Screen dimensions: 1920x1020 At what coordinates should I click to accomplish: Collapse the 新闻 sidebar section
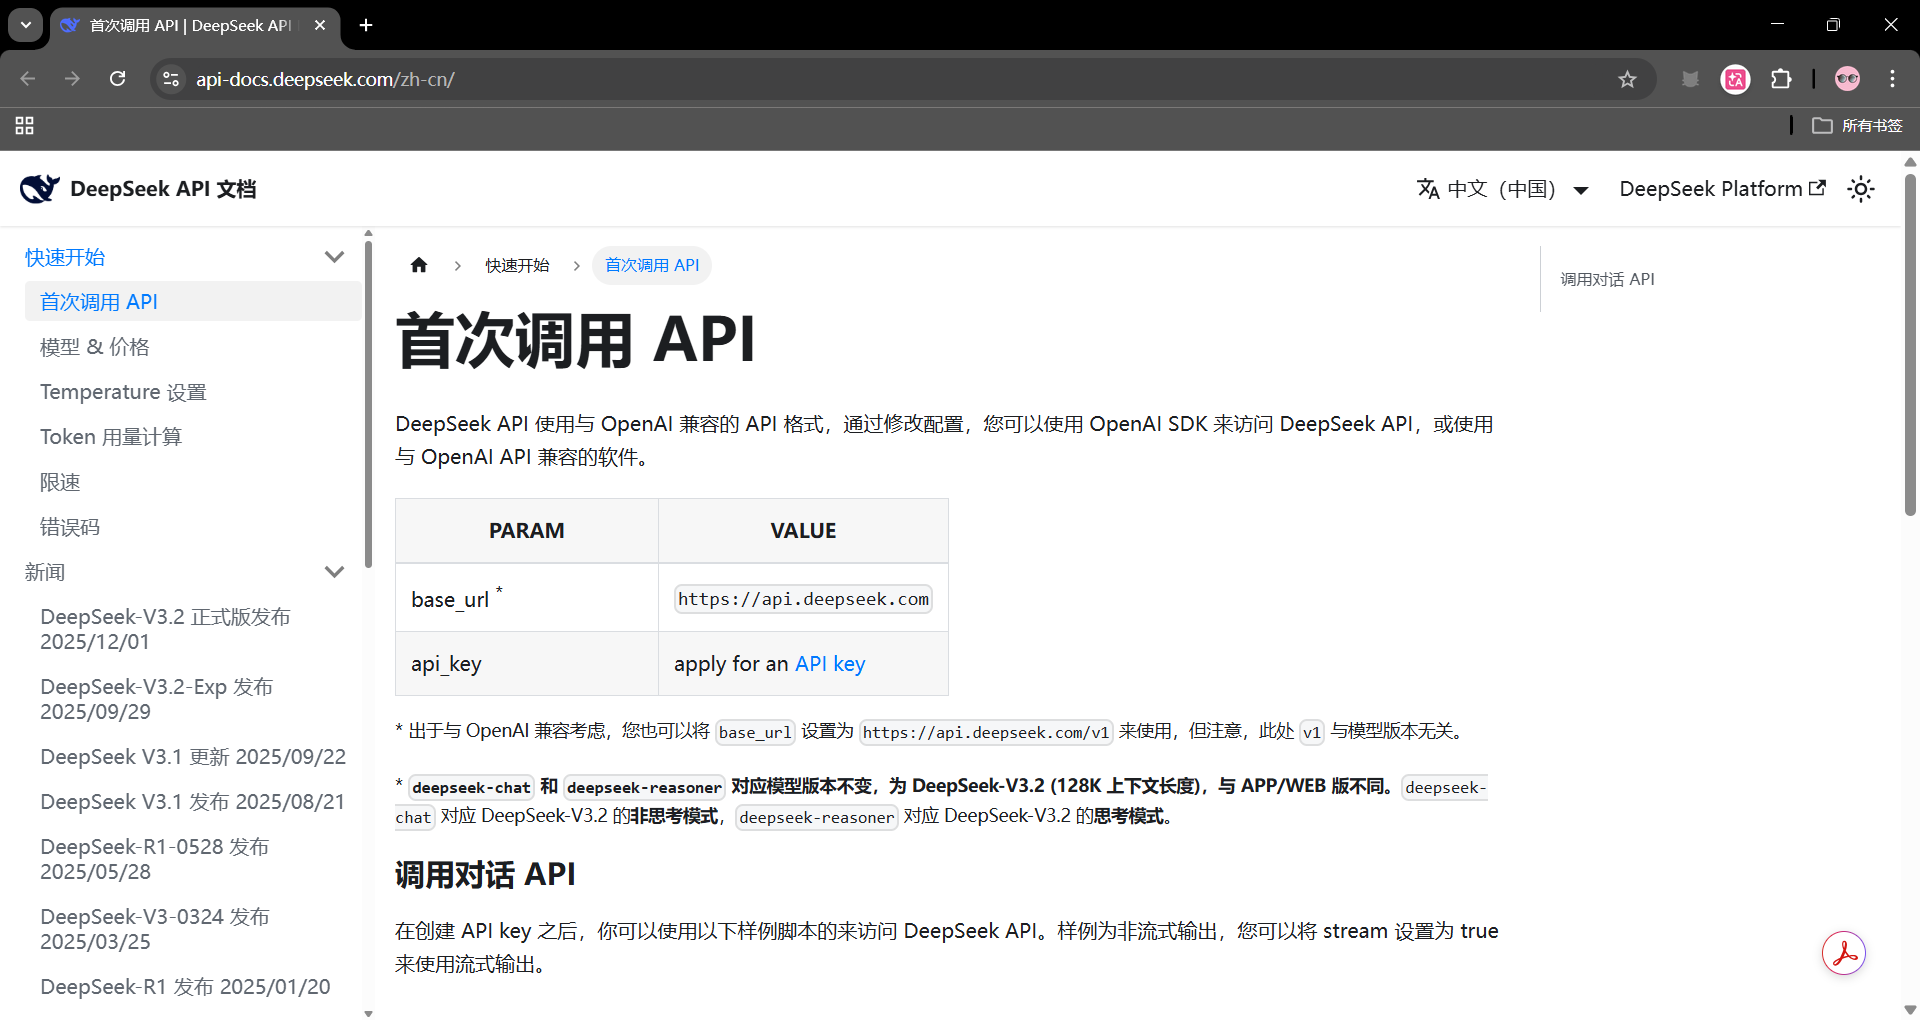click(334, 572)
